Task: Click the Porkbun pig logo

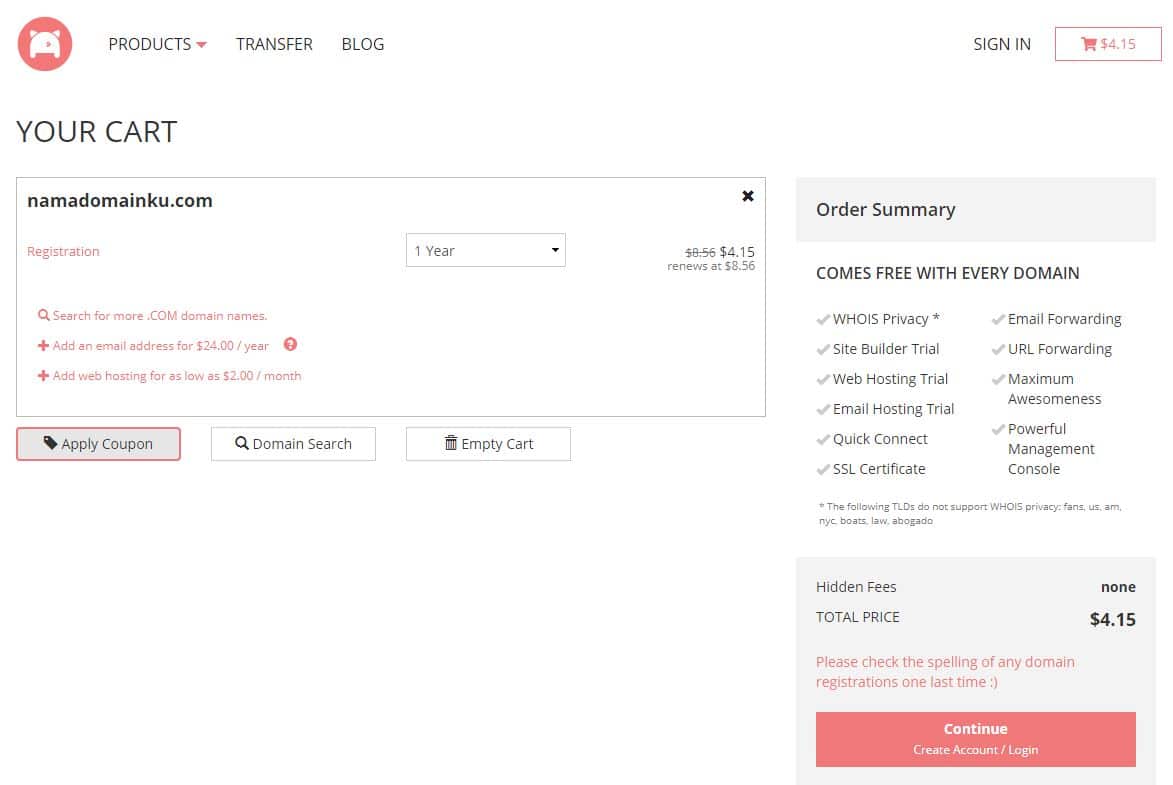Action: (x=45, y=44)
